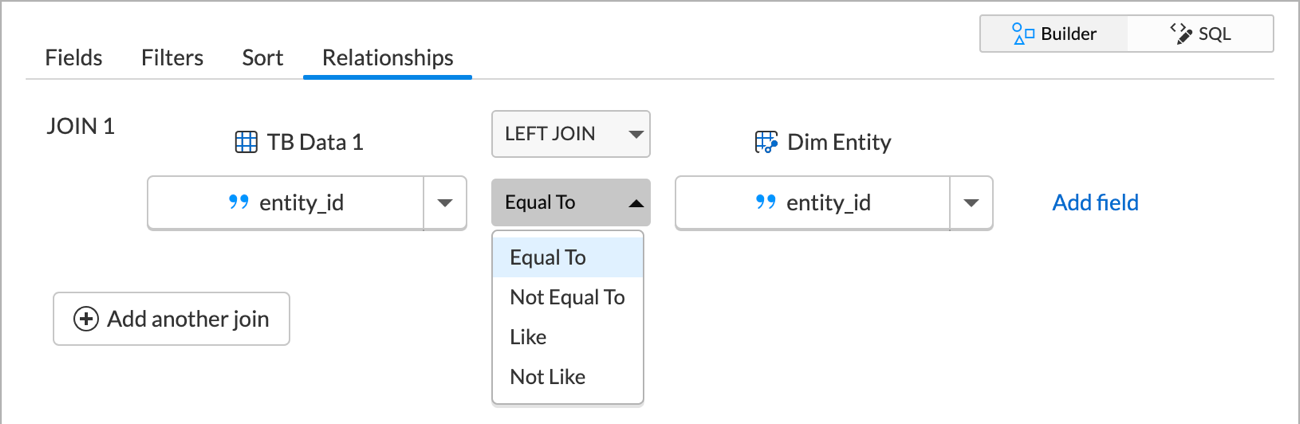This screenshot has width=1300, height=424.
Task: Click the Dim Entity table icon
Action: pyautogui.click(x=766, y=142)
